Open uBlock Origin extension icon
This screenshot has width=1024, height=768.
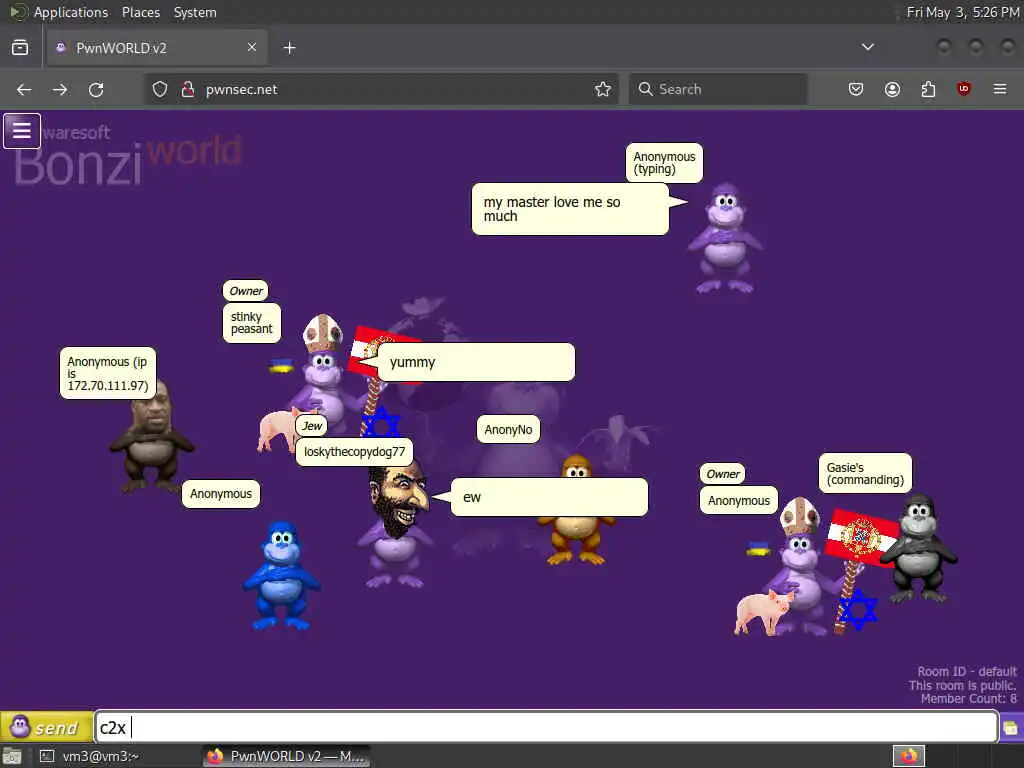(x=964, y=89)
